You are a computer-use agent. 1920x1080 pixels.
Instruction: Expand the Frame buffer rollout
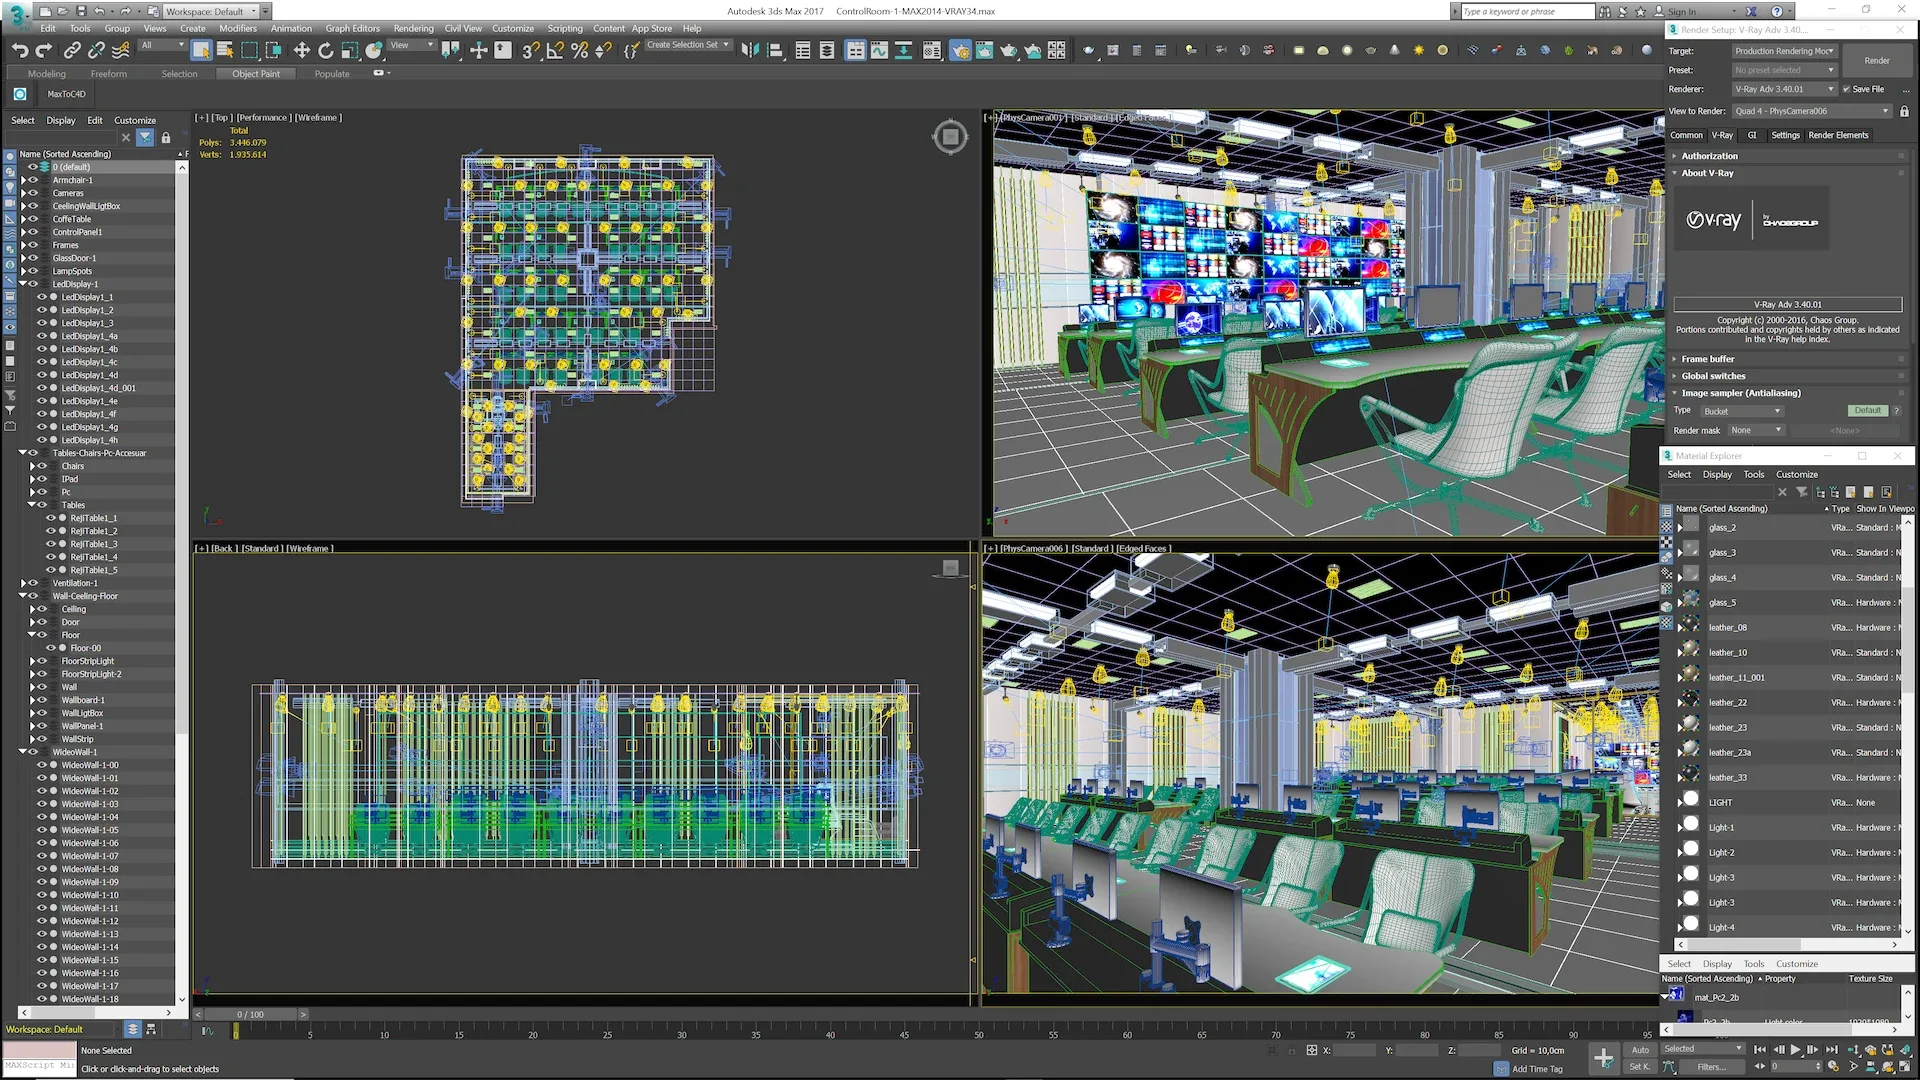coord(1707,359)
